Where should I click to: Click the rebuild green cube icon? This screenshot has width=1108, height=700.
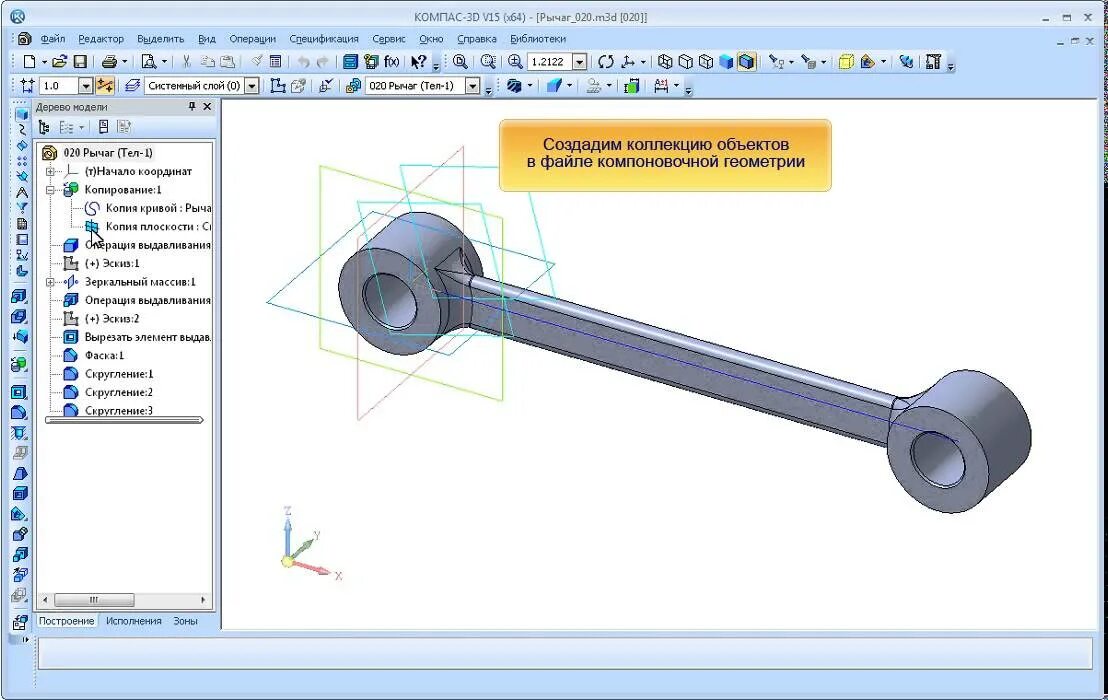tap(632, 85)
